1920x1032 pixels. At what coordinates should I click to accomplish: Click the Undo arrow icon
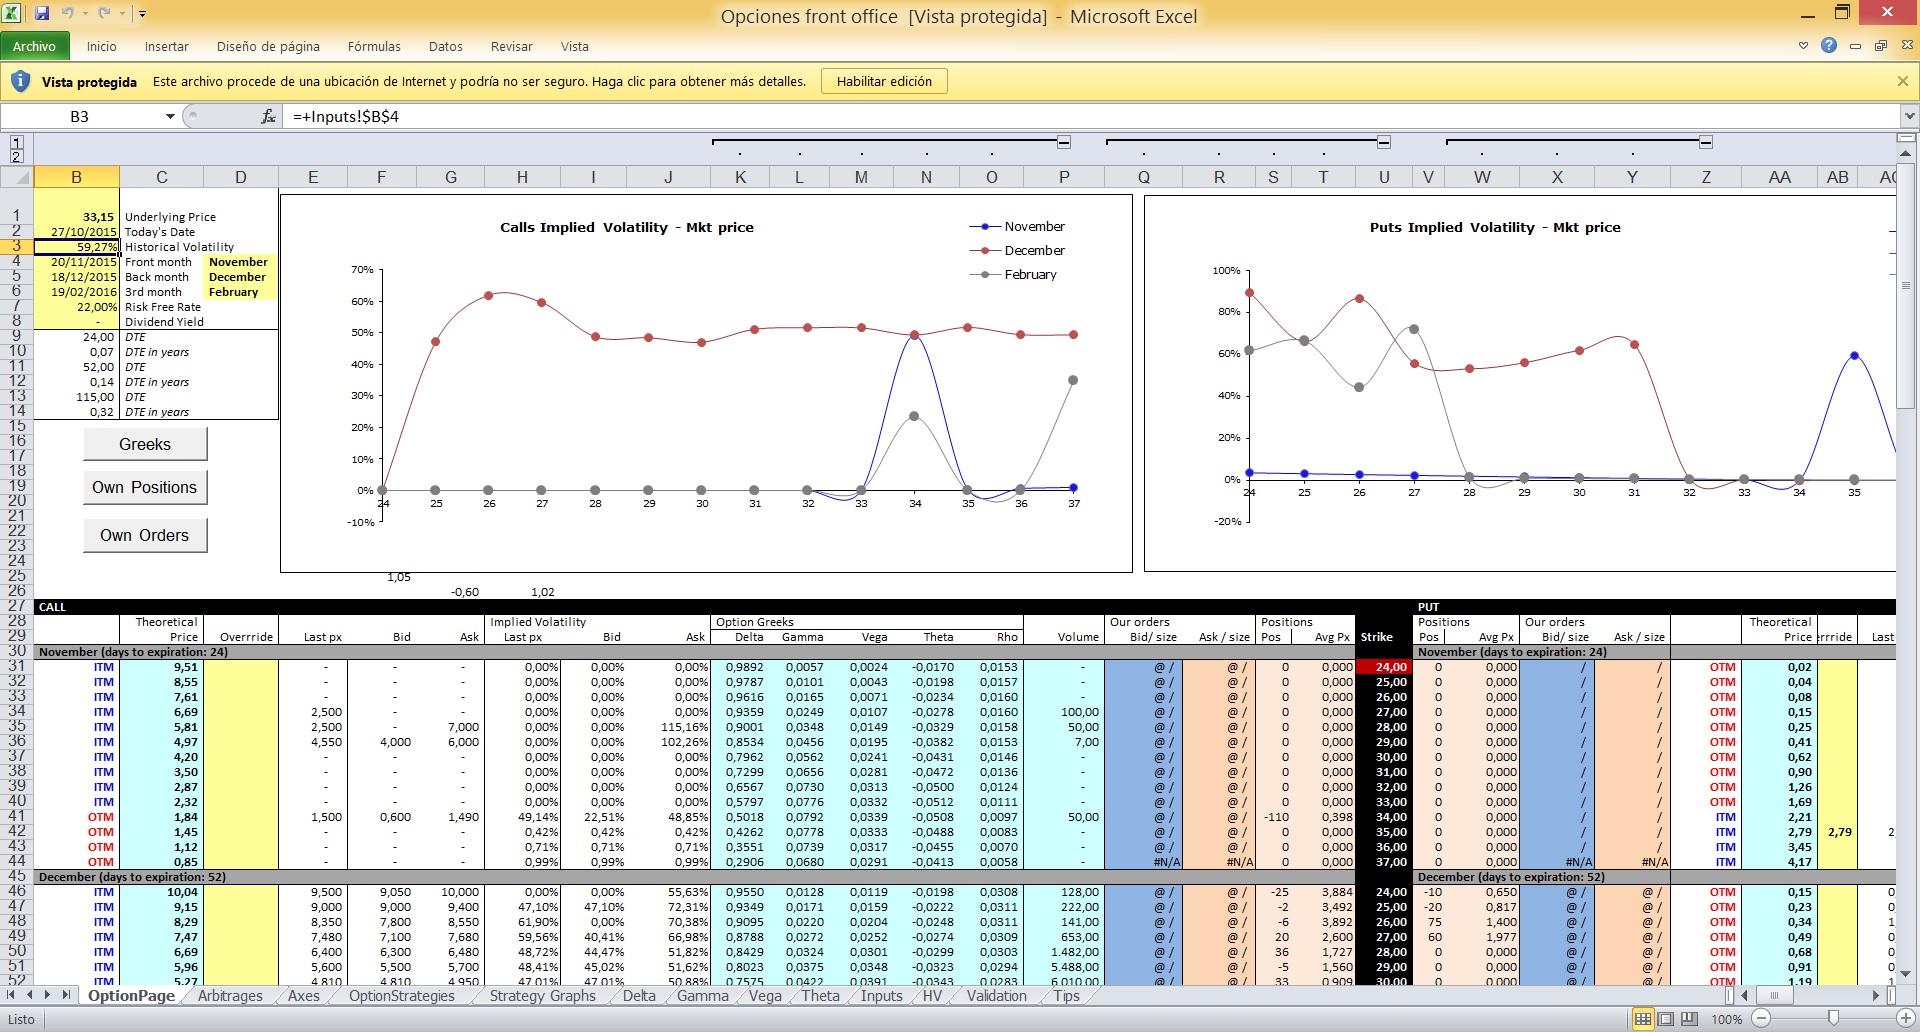pos(68,14)
